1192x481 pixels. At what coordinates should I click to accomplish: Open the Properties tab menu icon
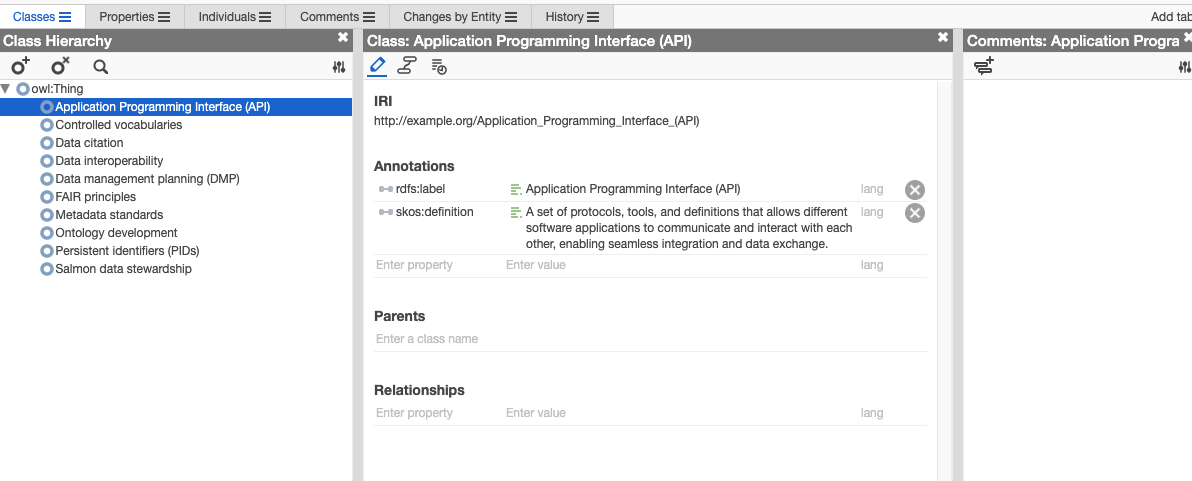pos(164,17)
